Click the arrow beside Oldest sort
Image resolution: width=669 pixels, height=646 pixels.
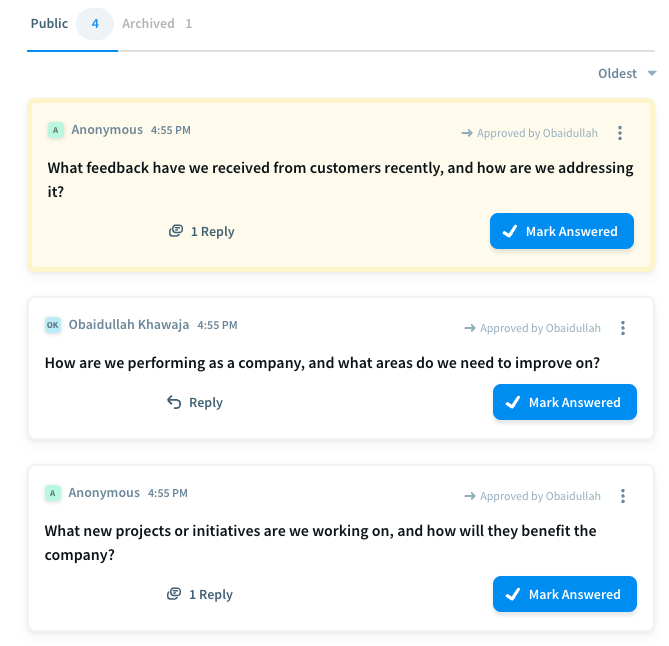point(652,73)
